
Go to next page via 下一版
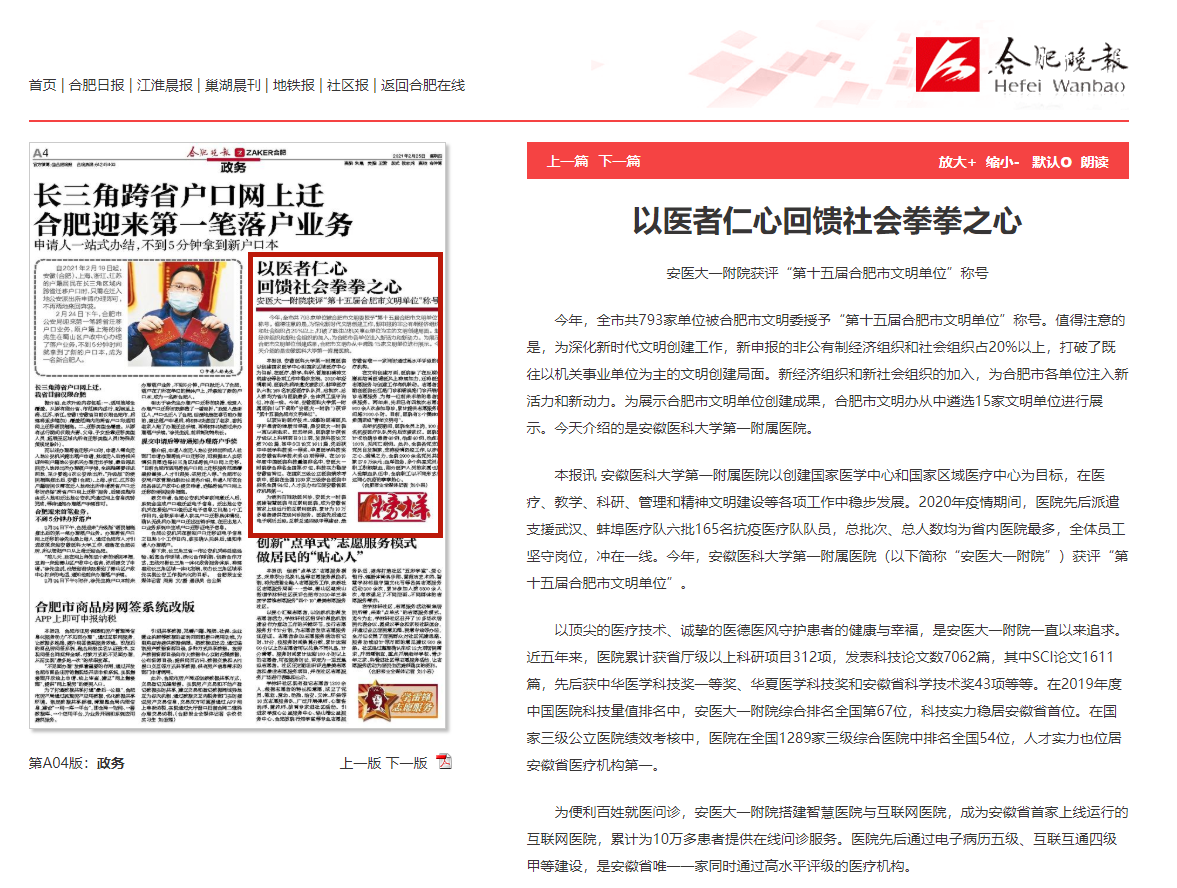(x=407, y=763)
